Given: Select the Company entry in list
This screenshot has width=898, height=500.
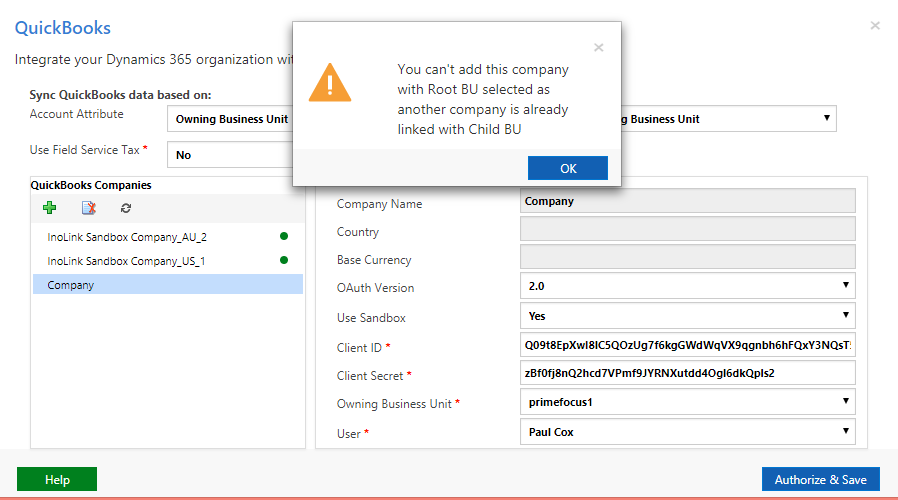Looking at the screenshot, I should (x=167, y=285).
